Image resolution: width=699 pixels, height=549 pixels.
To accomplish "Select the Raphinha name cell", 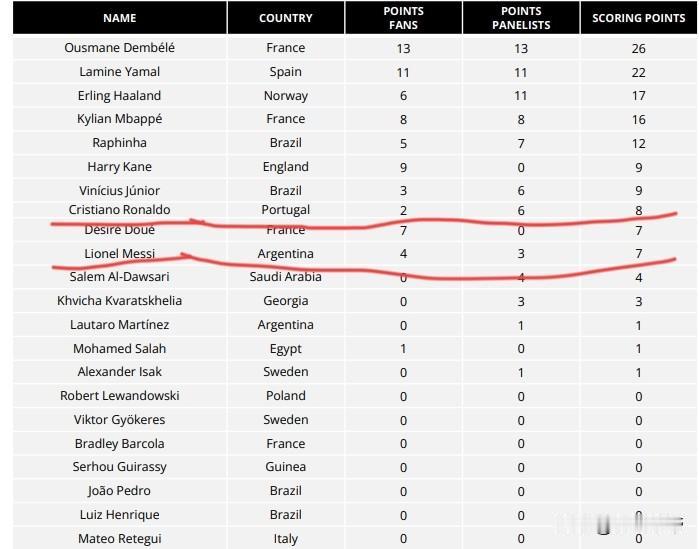I will tap(119, 143).
